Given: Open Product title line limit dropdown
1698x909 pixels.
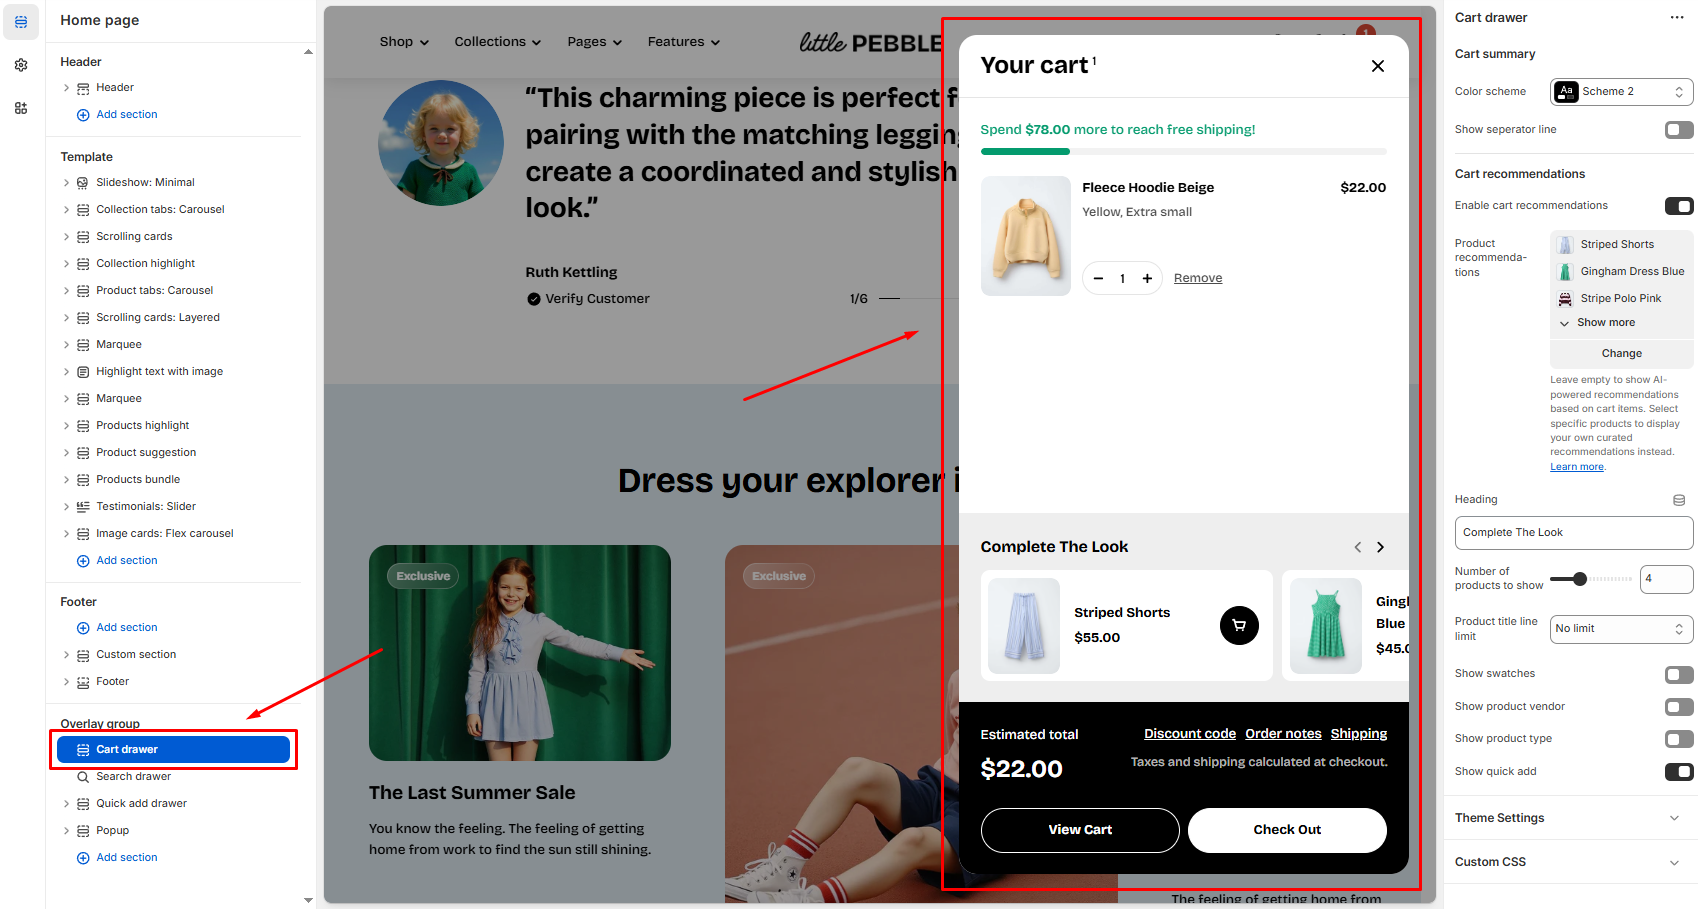Looking at the screenshot, I should [1620, 629].
